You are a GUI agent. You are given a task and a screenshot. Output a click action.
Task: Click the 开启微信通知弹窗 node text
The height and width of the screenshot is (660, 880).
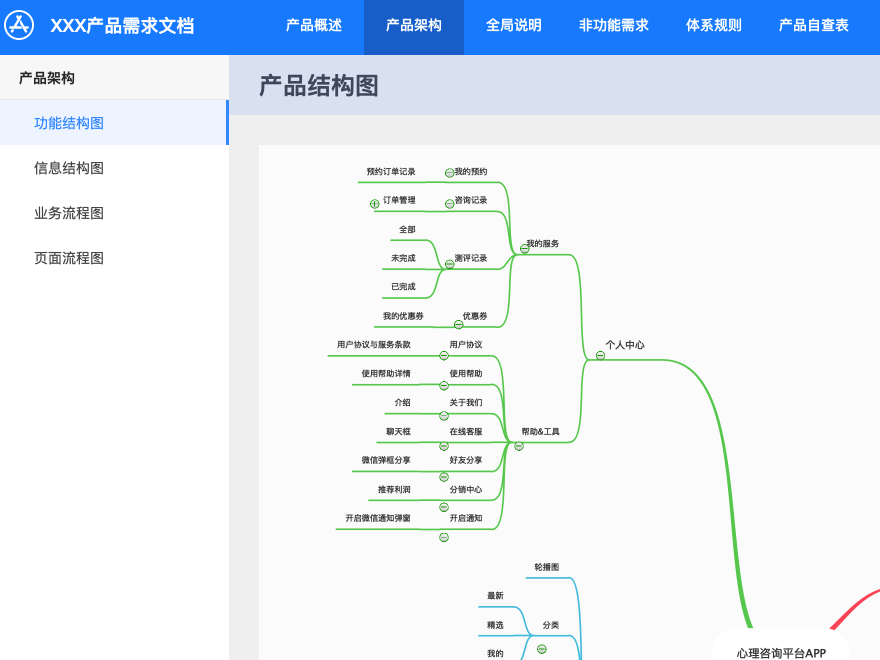378,518
